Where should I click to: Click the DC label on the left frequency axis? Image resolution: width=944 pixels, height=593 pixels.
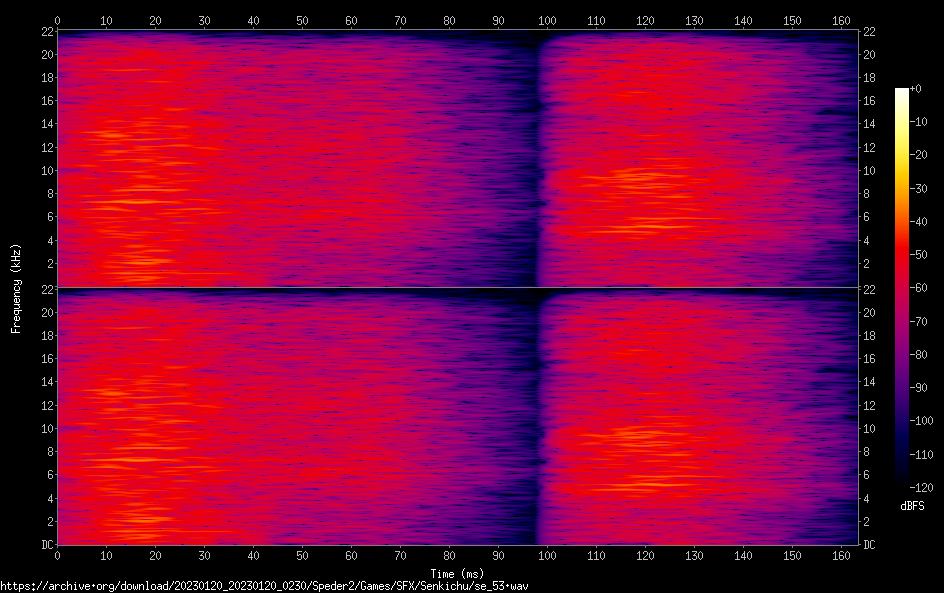tap(46, 545)
